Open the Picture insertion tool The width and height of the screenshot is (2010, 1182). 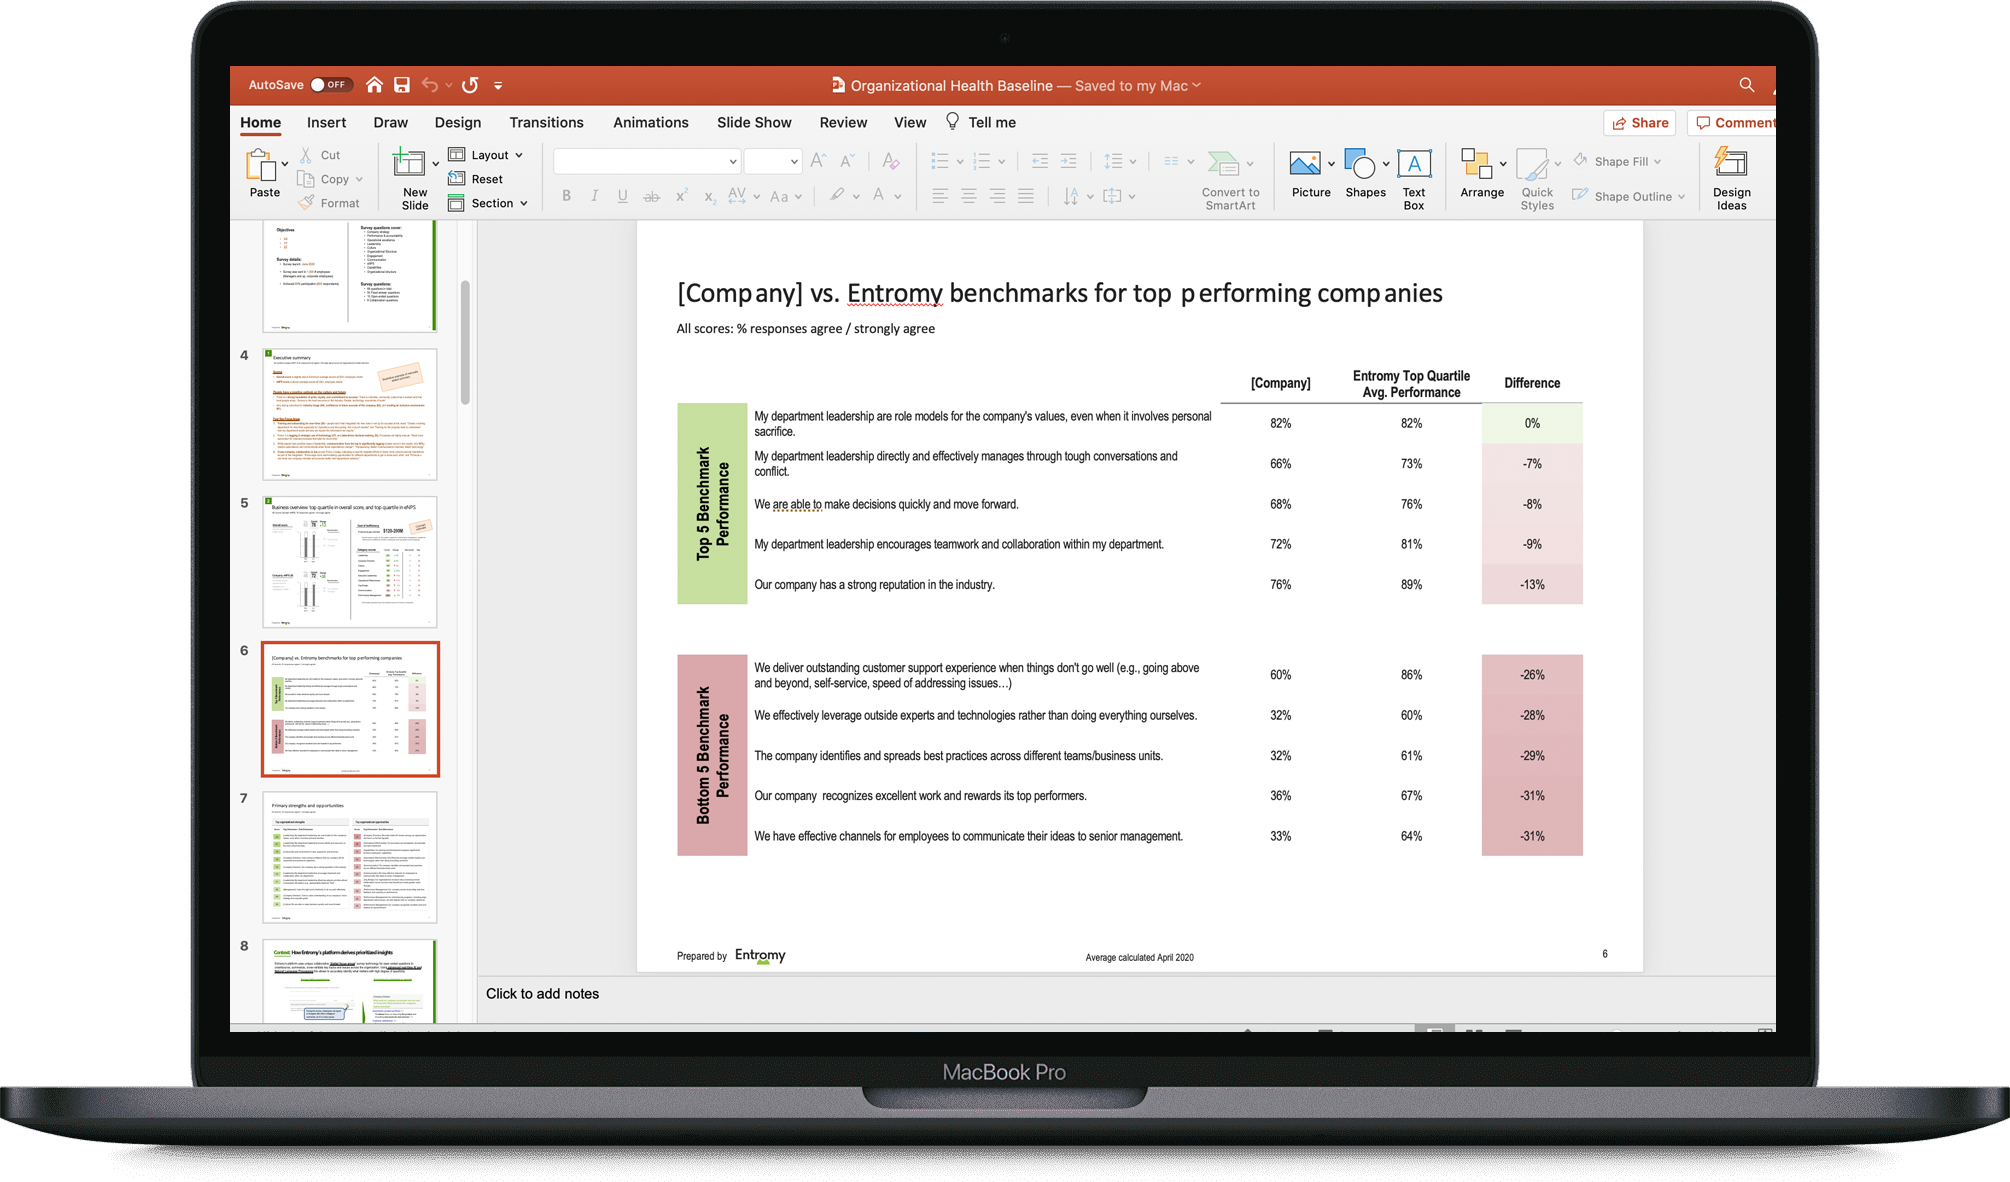point(1308,170)
